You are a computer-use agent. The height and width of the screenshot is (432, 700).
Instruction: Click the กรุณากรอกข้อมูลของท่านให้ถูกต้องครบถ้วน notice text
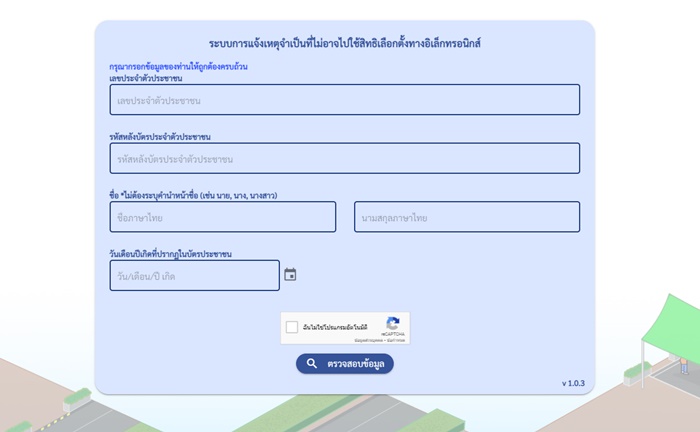[178, 66]
